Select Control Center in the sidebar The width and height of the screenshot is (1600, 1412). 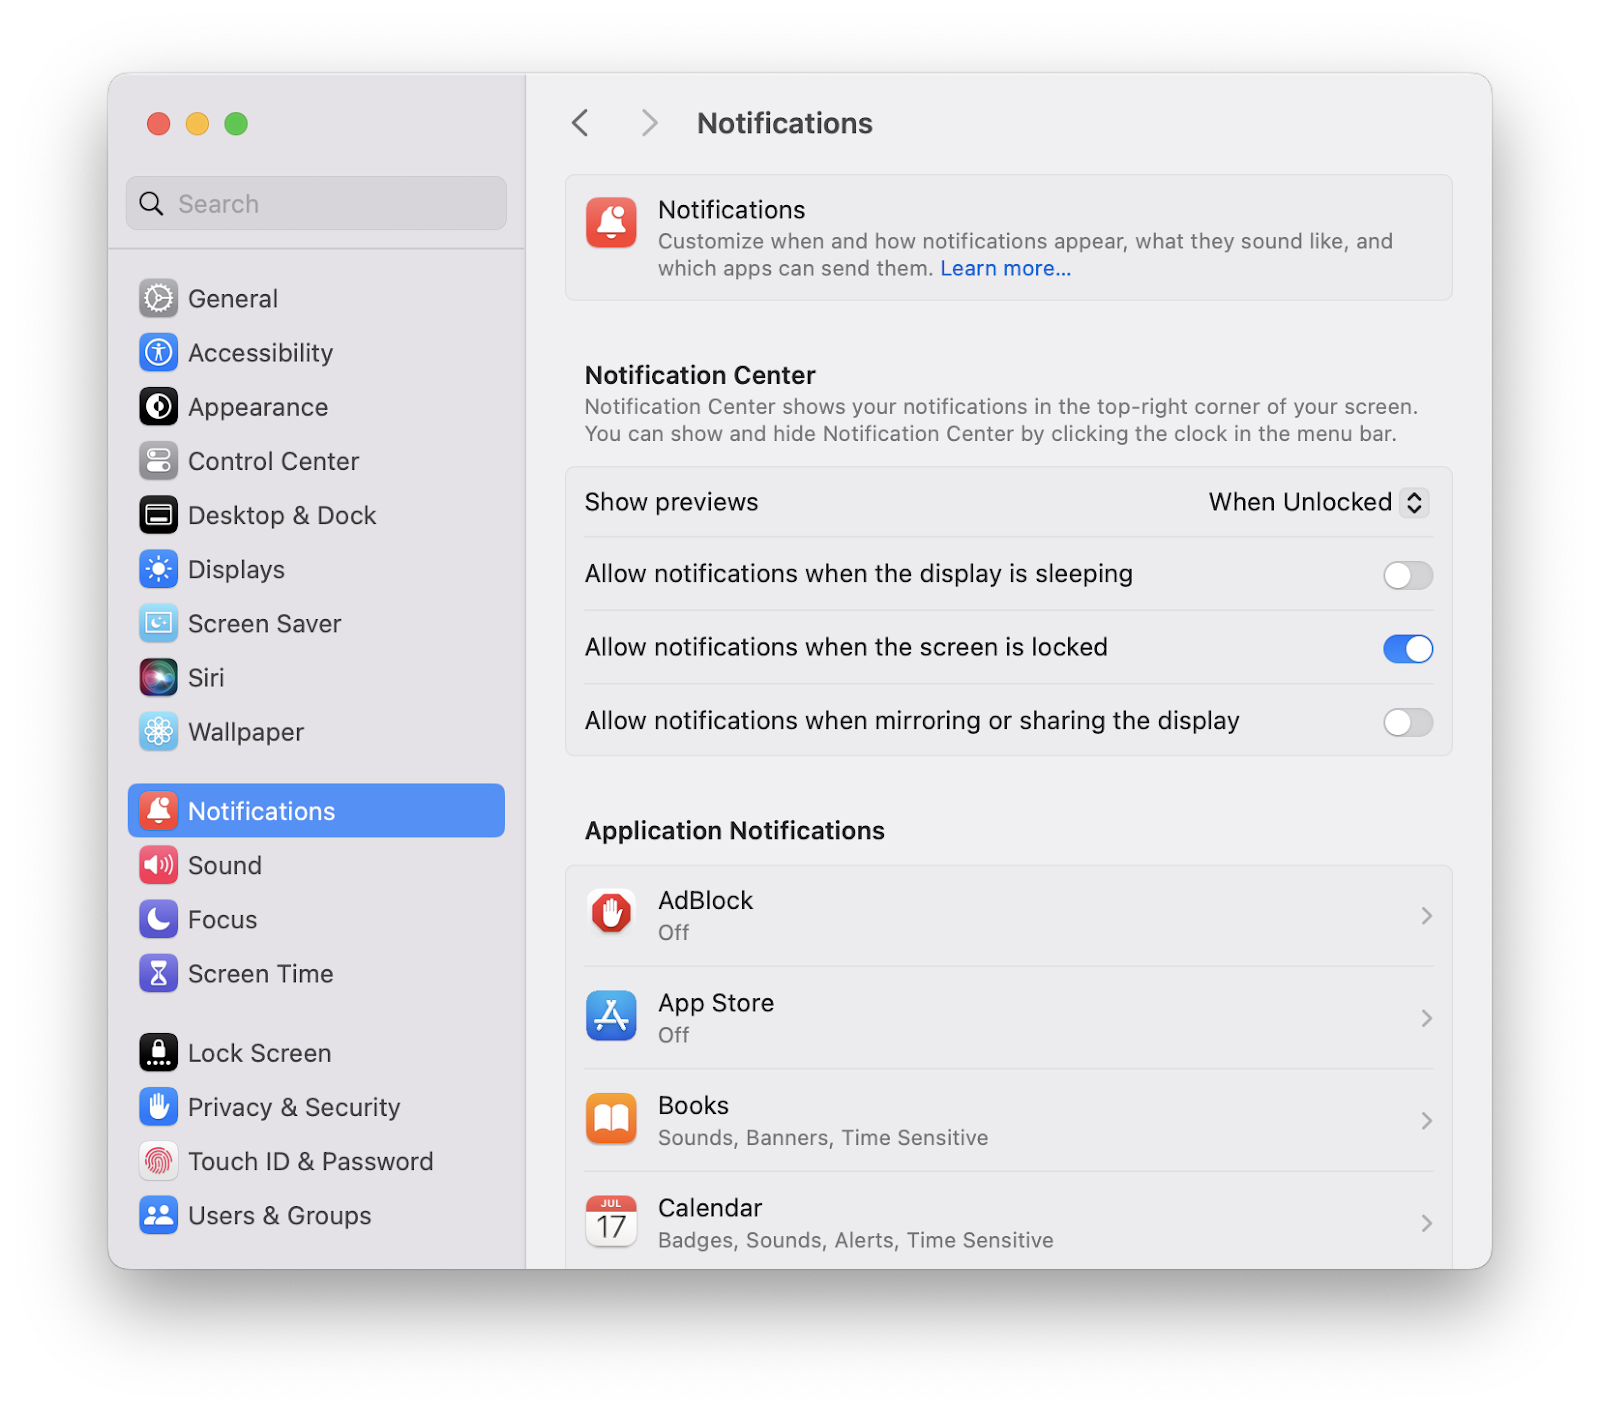[x=316, y=461]
